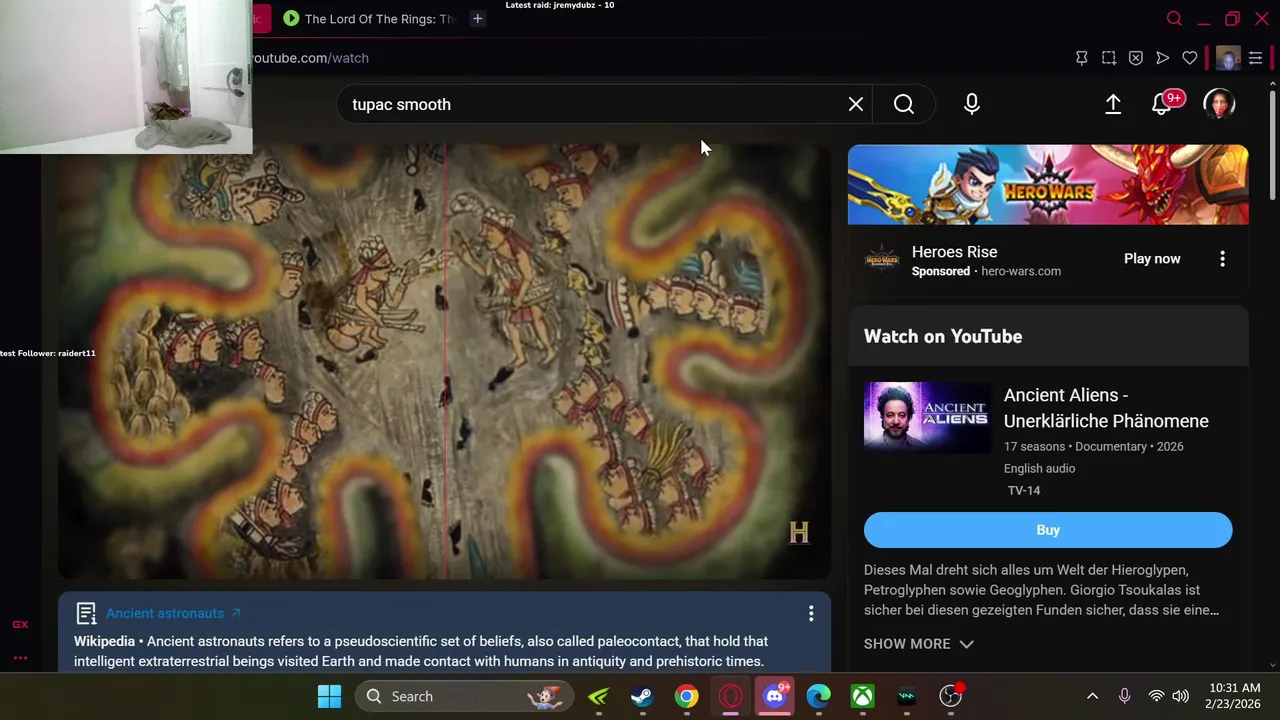Open a new tab with the plus button
1280x720 pixels.
(x=478, y=19)
